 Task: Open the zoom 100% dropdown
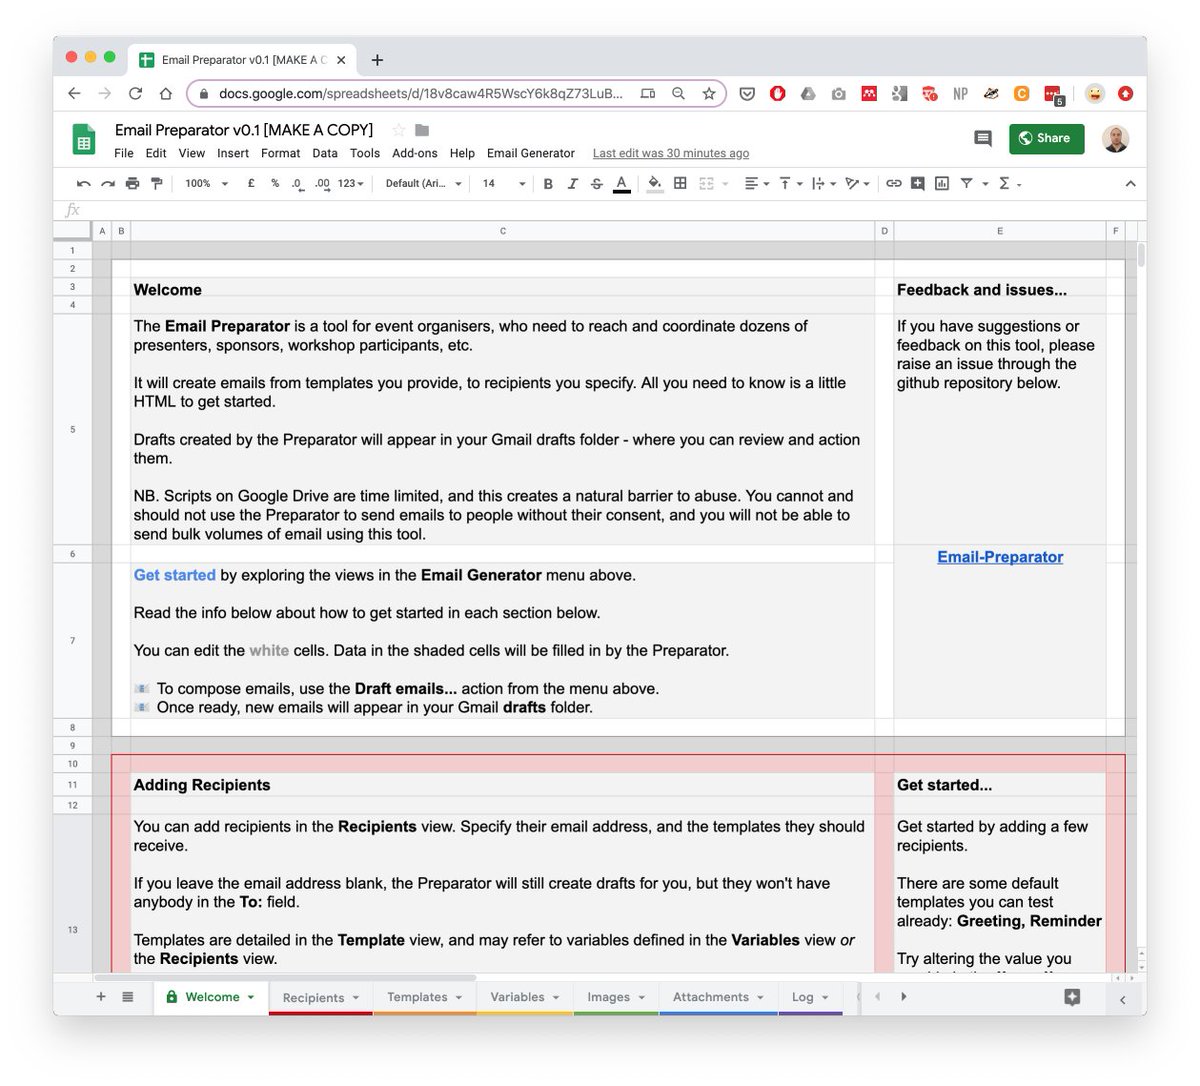coord(206,184)
